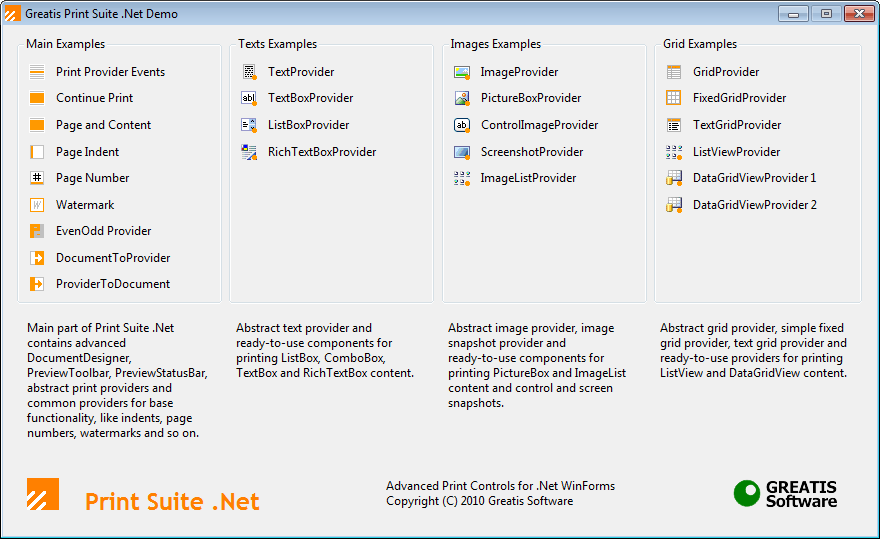Click the TextBoxProvider icon
Screen dimensions: 880x539
coord(249,98)
